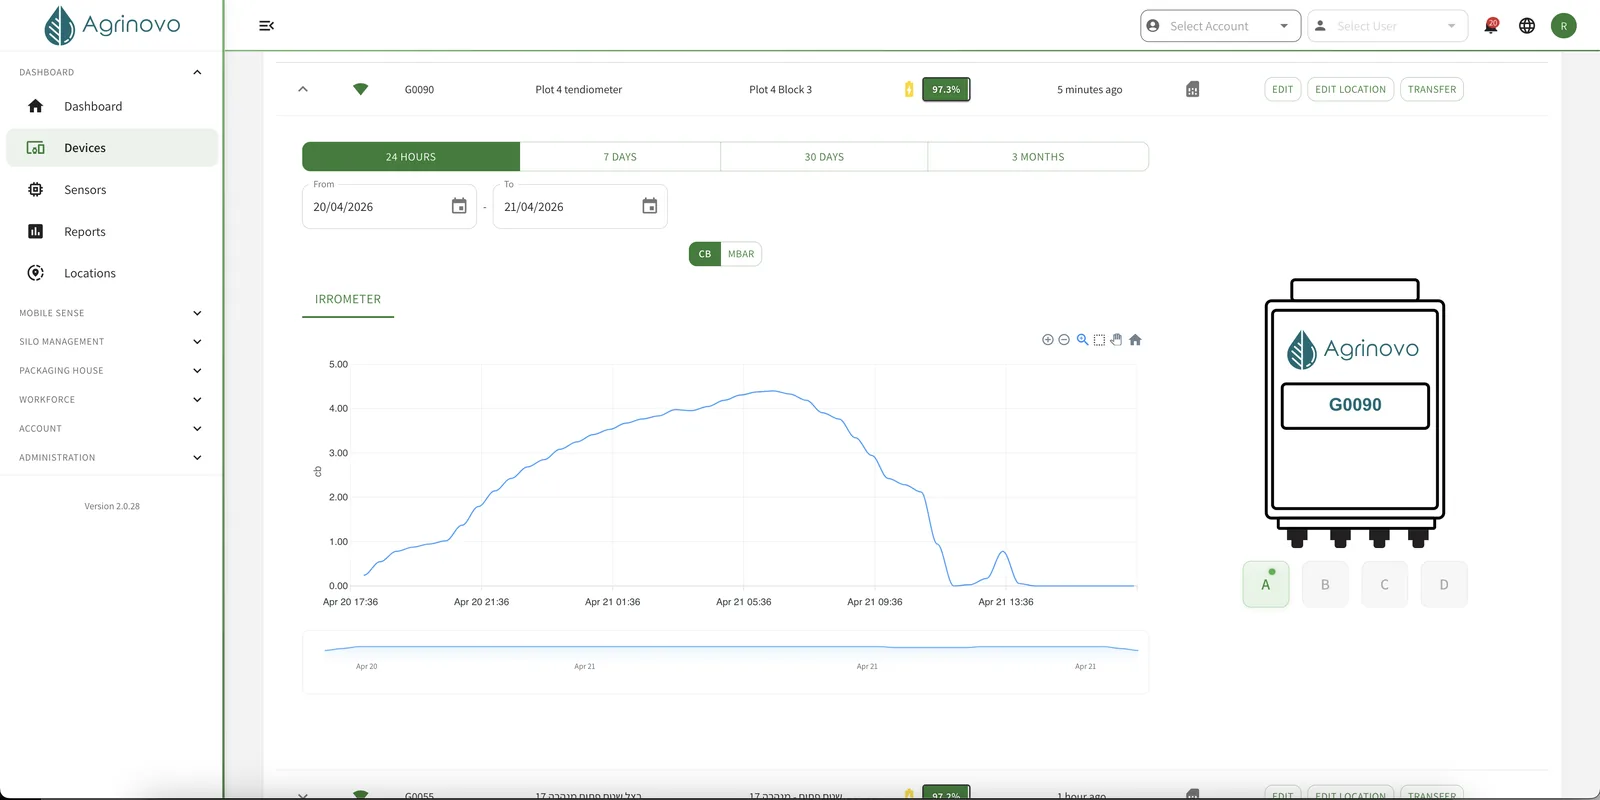Click the Plot 4 tendiometer name
This screenshot has height=800, width=1600.
(578, 90)
